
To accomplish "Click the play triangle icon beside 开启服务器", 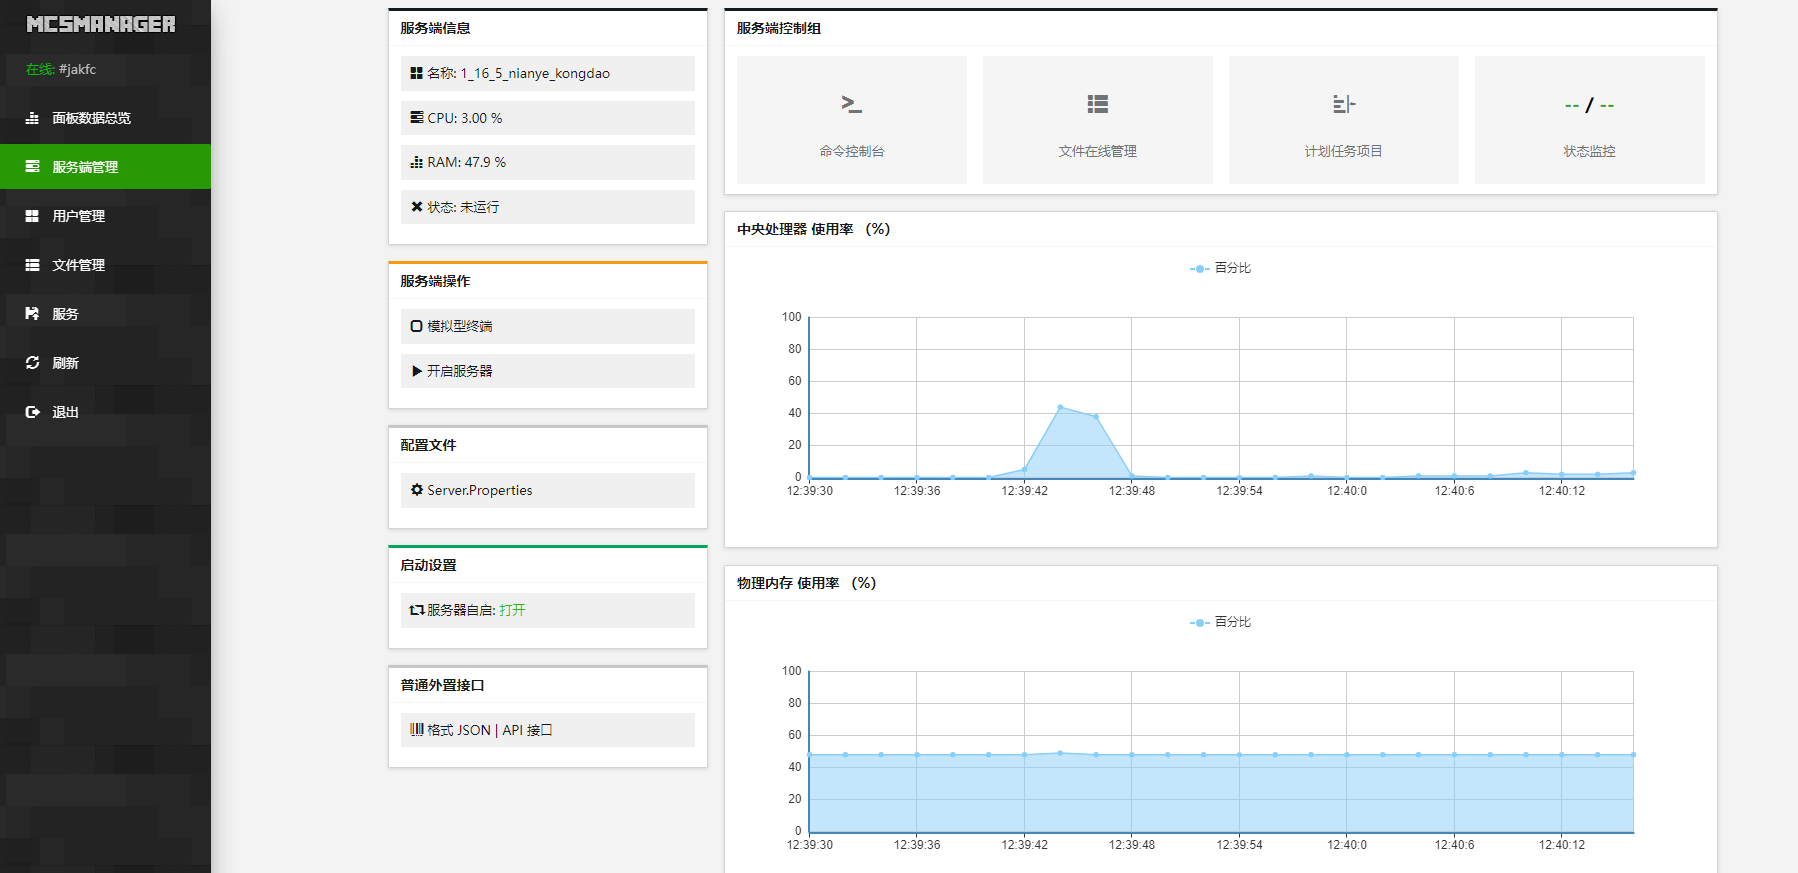I will [x=417, y=371].
